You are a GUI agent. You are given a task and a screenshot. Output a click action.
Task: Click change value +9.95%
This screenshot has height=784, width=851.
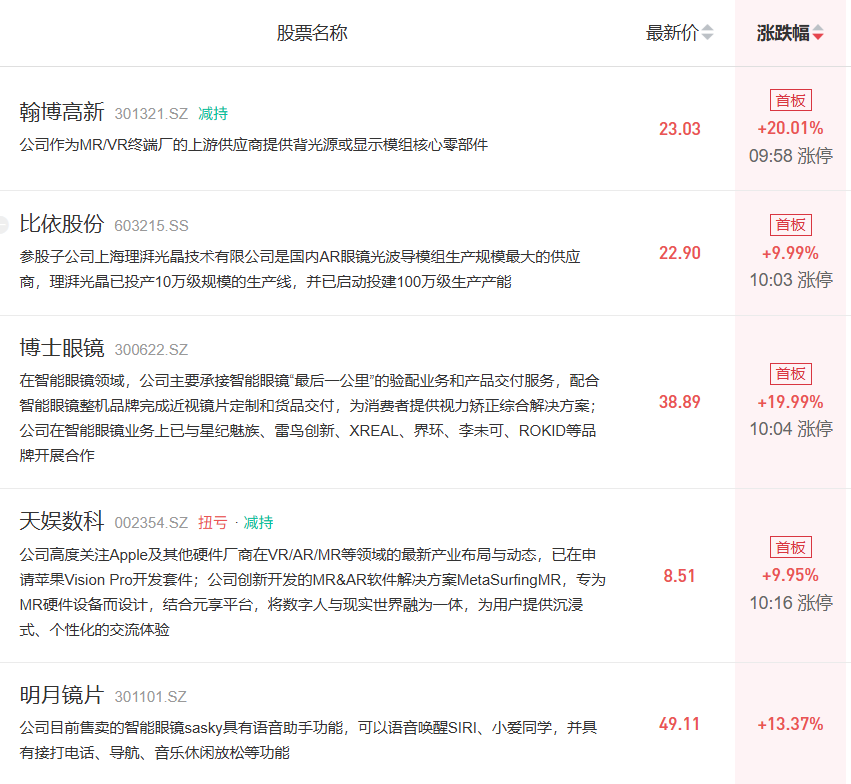[790, 575]
